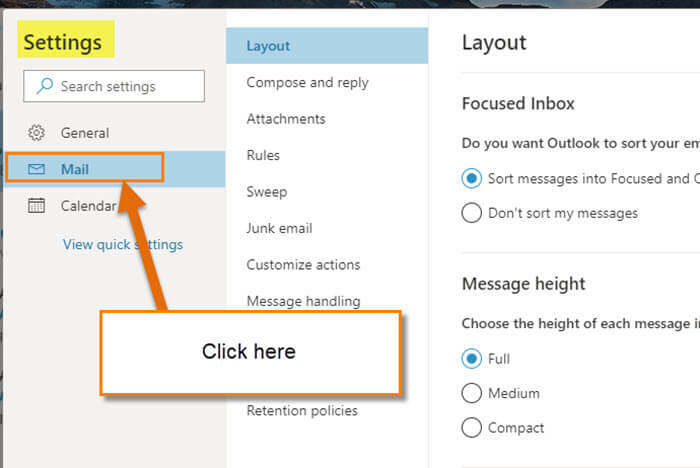Click the Calendar grid icon
This screenshot has height=468, width=700.
[36, 205]
